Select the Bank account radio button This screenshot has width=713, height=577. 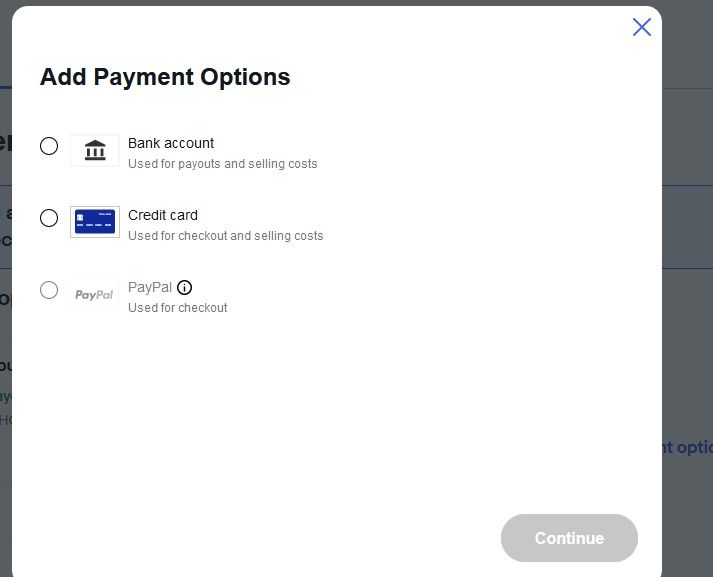[x=49, y=146]
